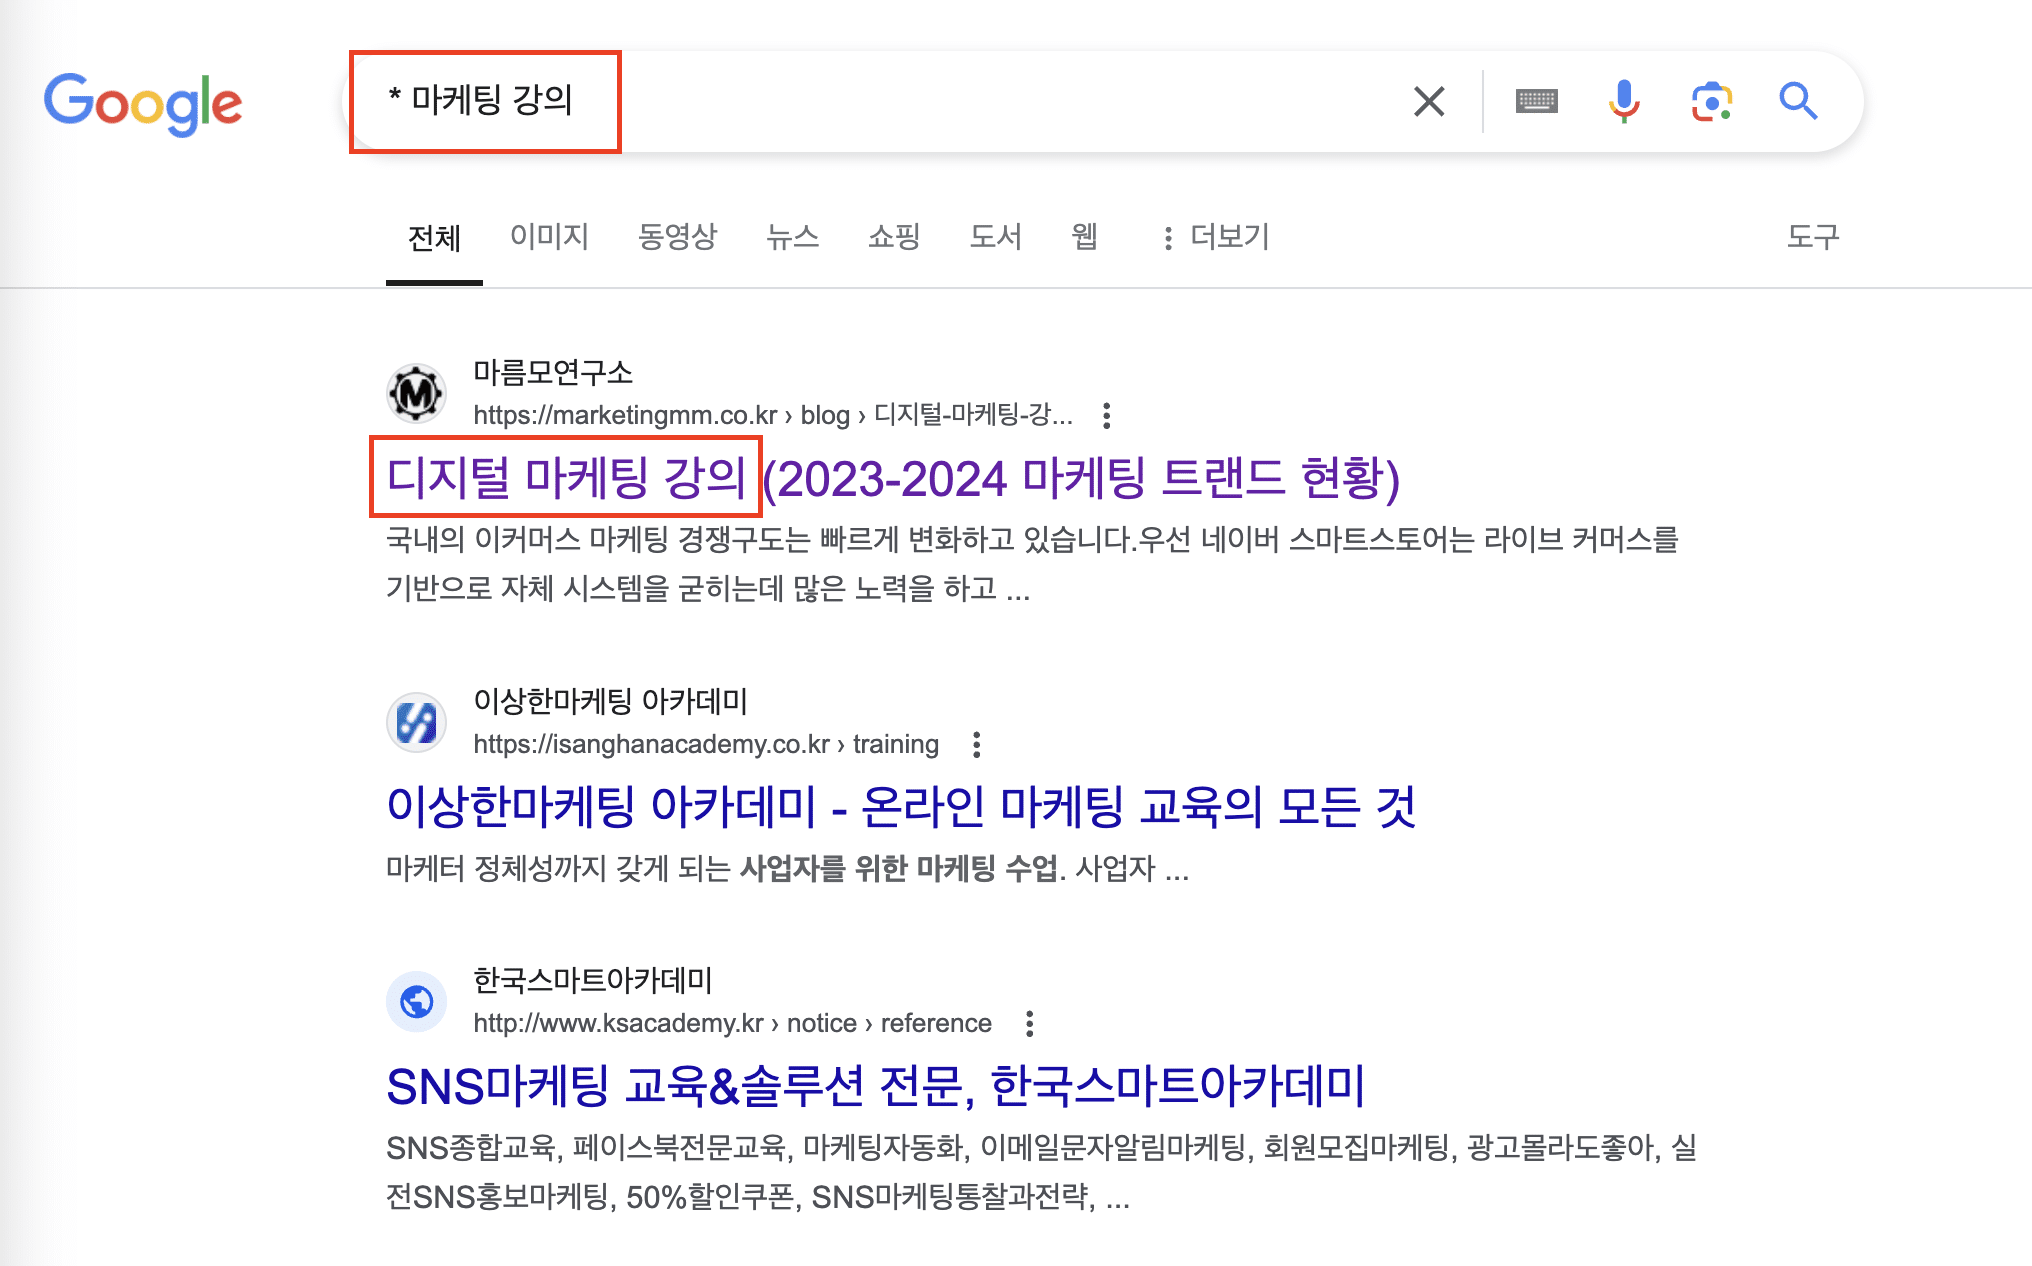Switch to the 웹 tab
The height and width of the screenshot is (1266, 2032).
click(x=1085, y=237)
